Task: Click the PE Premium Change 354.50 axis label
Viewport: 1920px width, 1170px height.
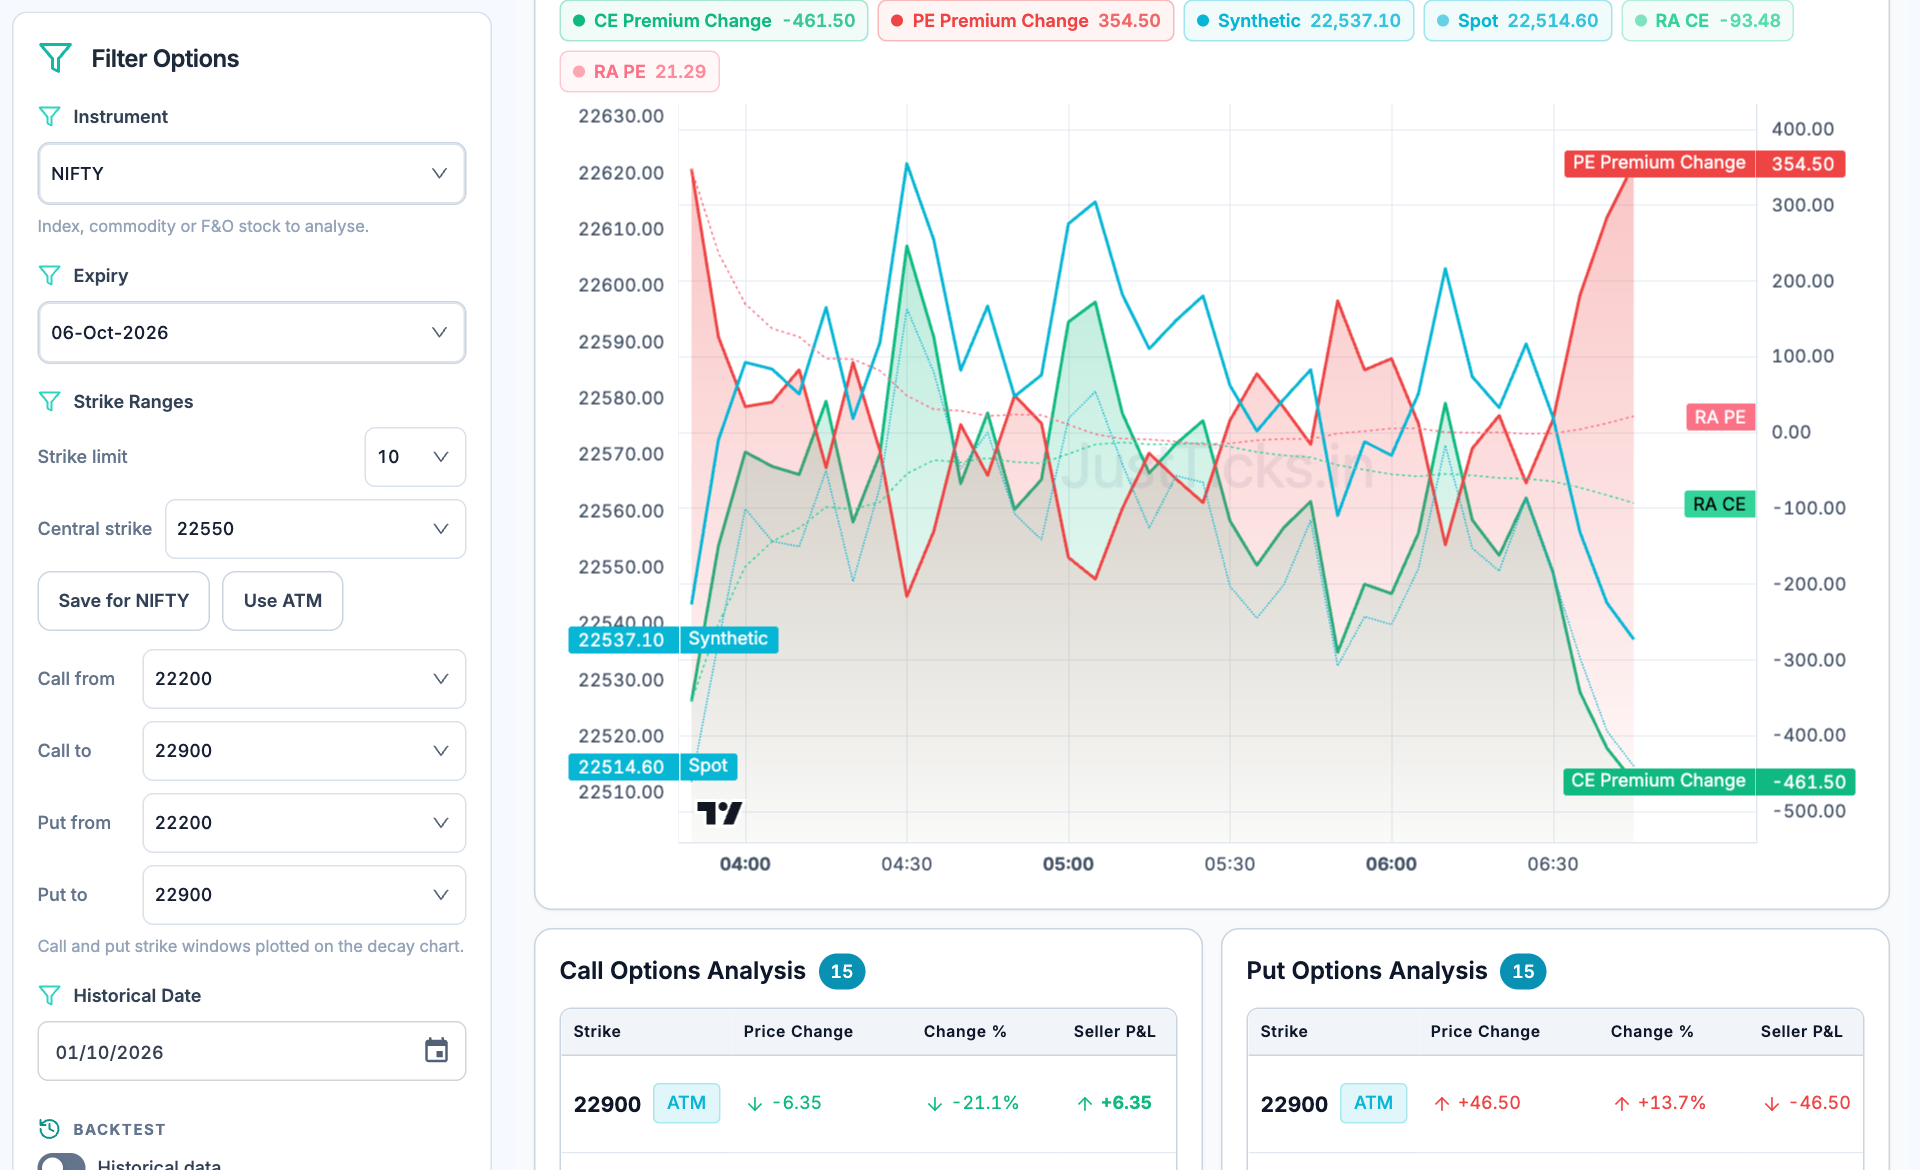Action: click(x=1705, y=163)
